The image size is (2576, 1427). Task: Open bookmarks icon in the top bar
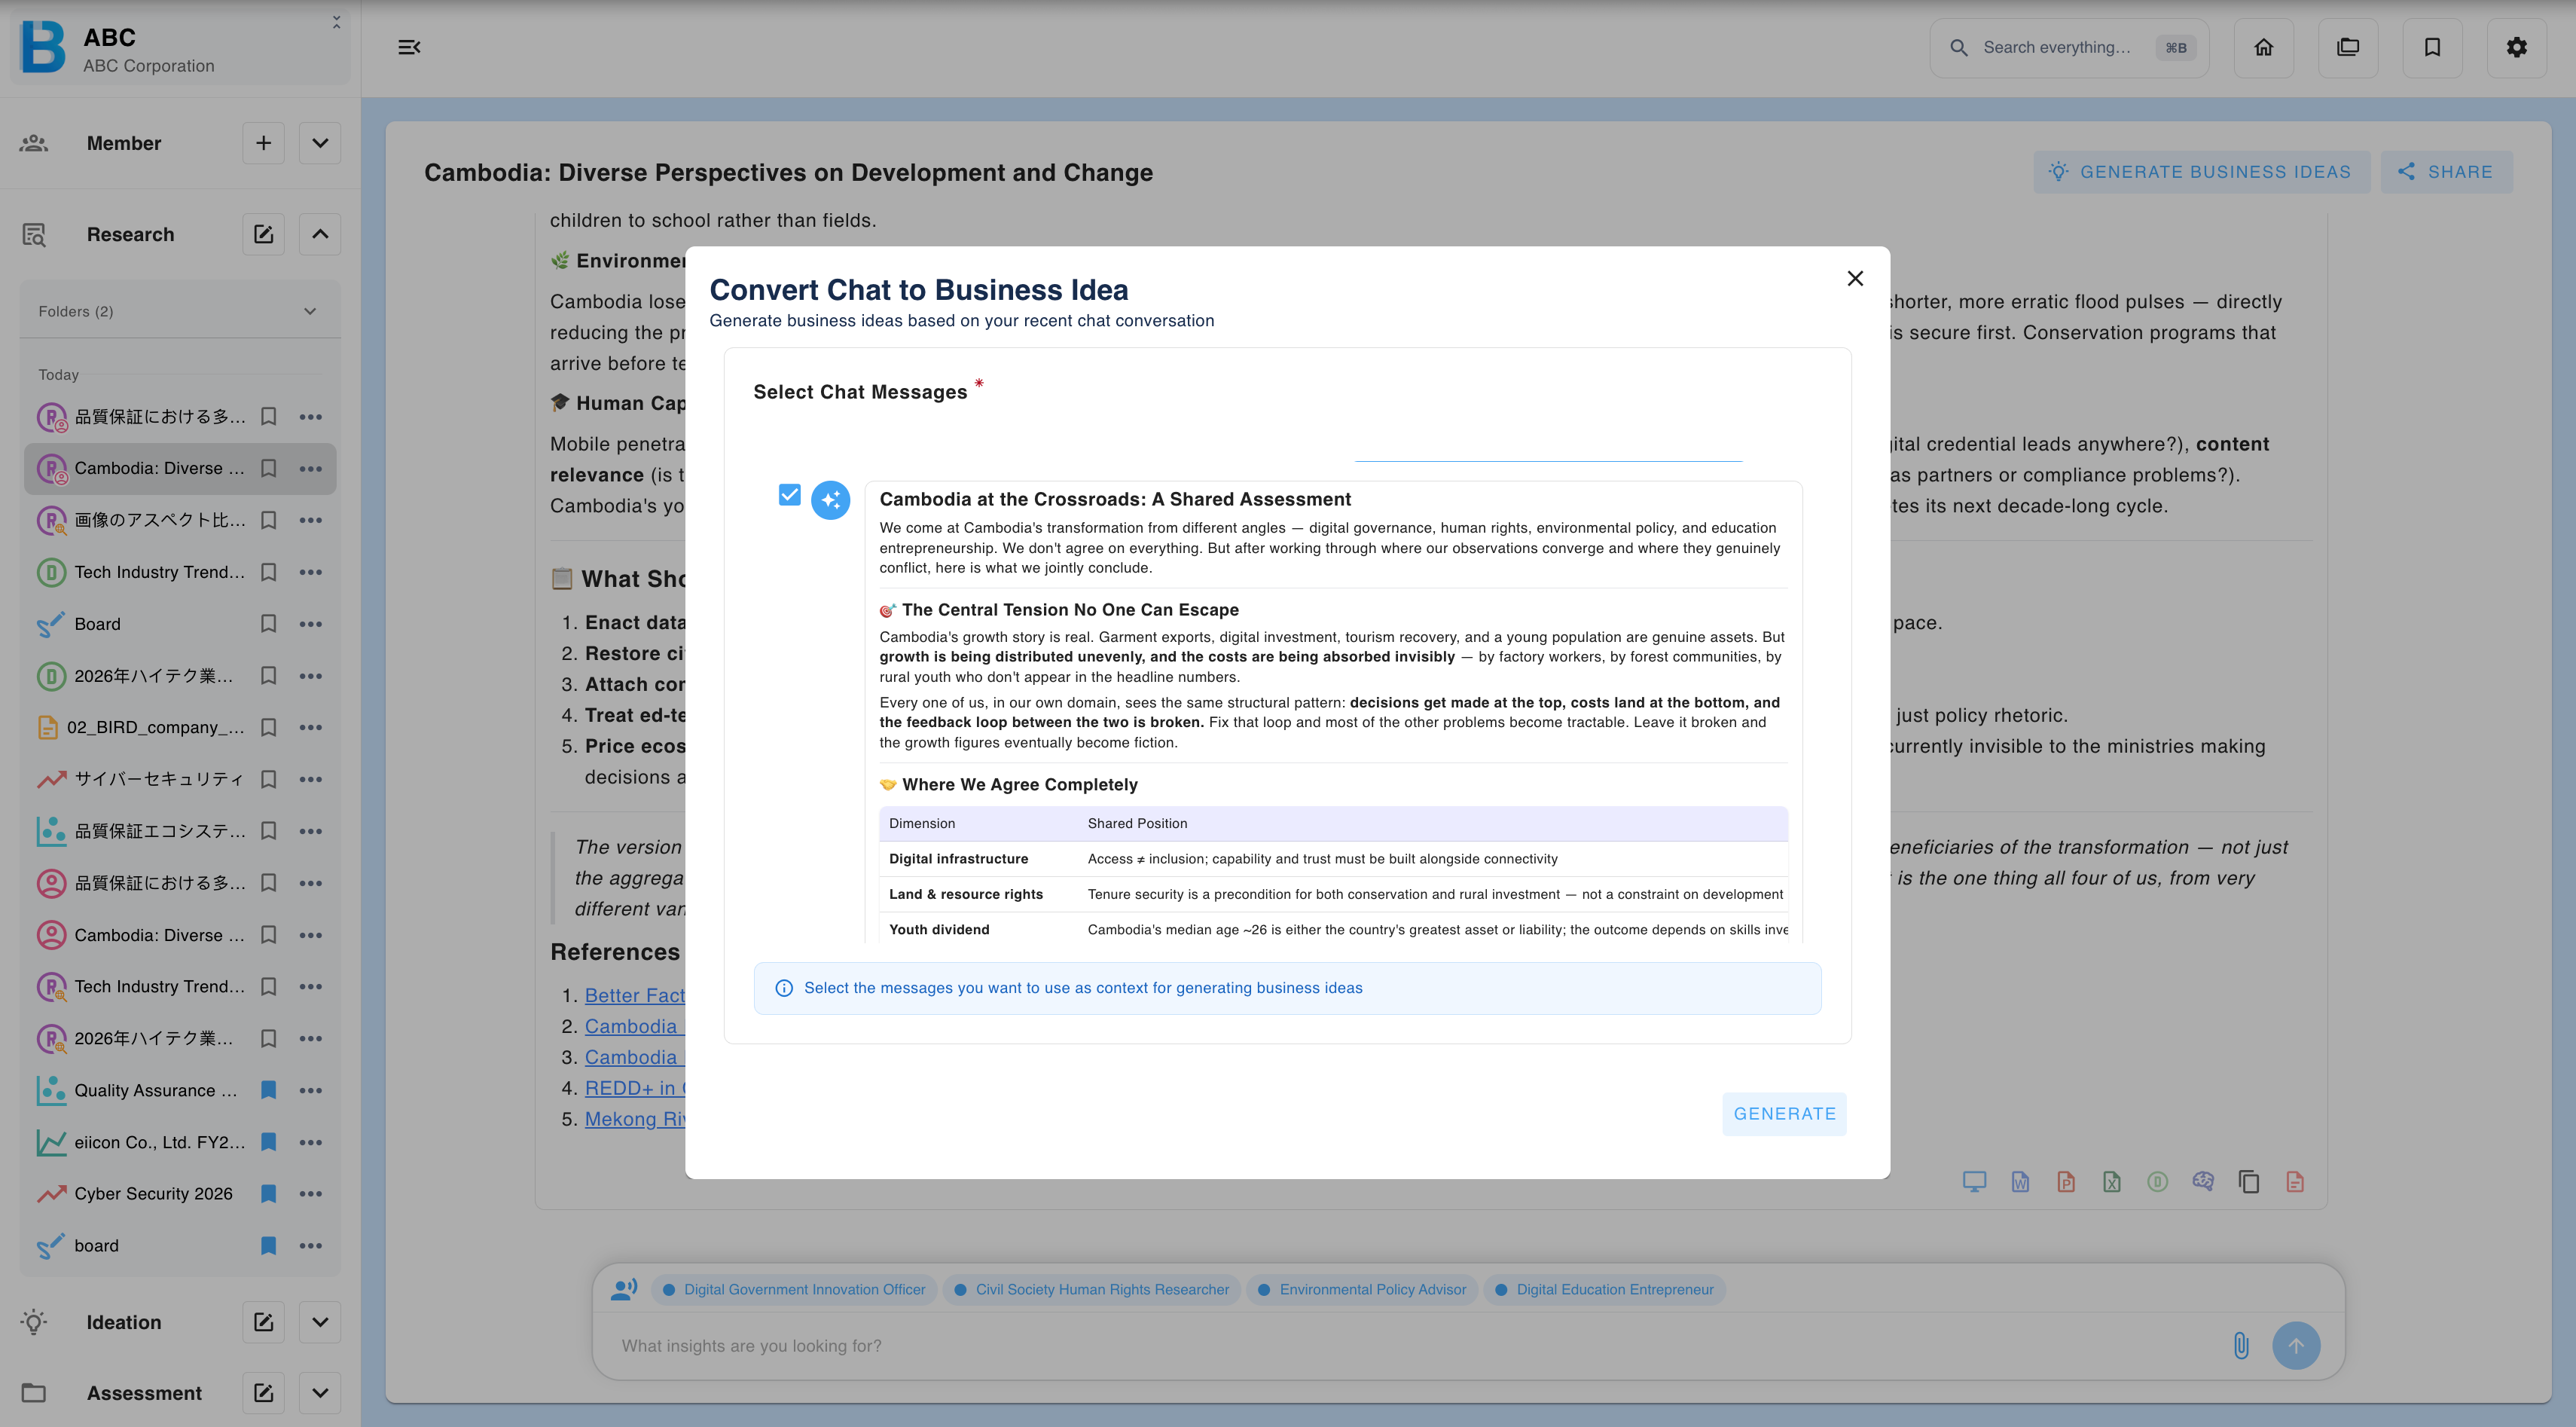pyautogui.click(x=2432, y=47)
